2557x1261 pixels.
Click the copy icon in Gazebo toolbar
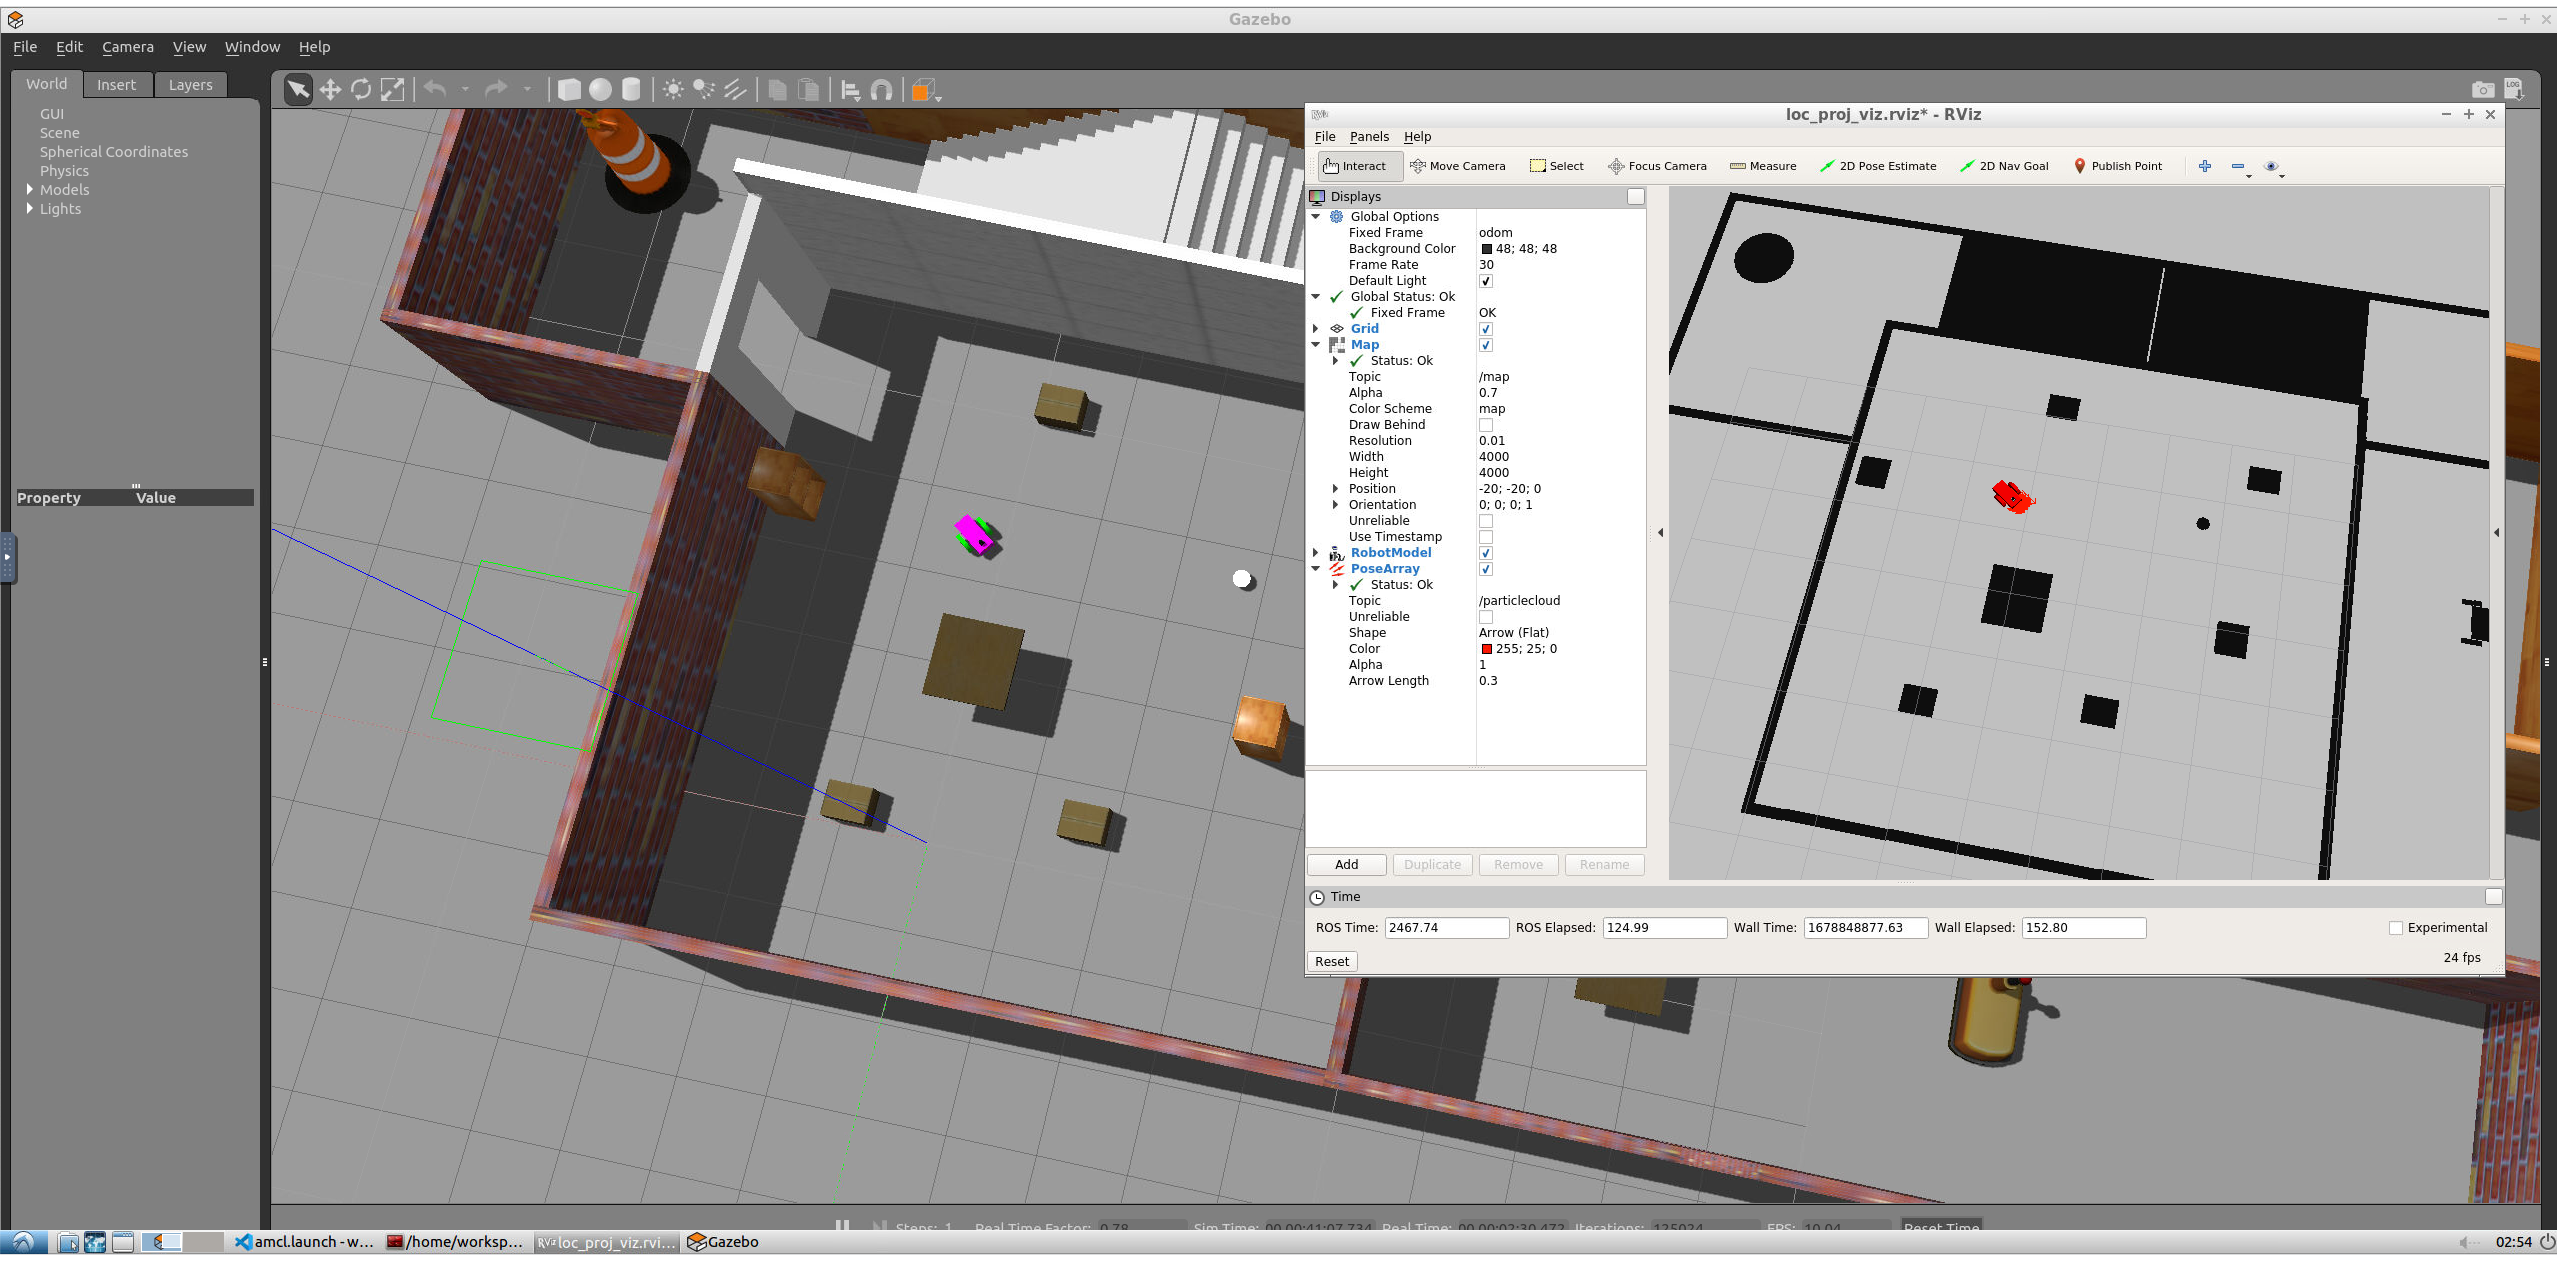click(777, 90)
